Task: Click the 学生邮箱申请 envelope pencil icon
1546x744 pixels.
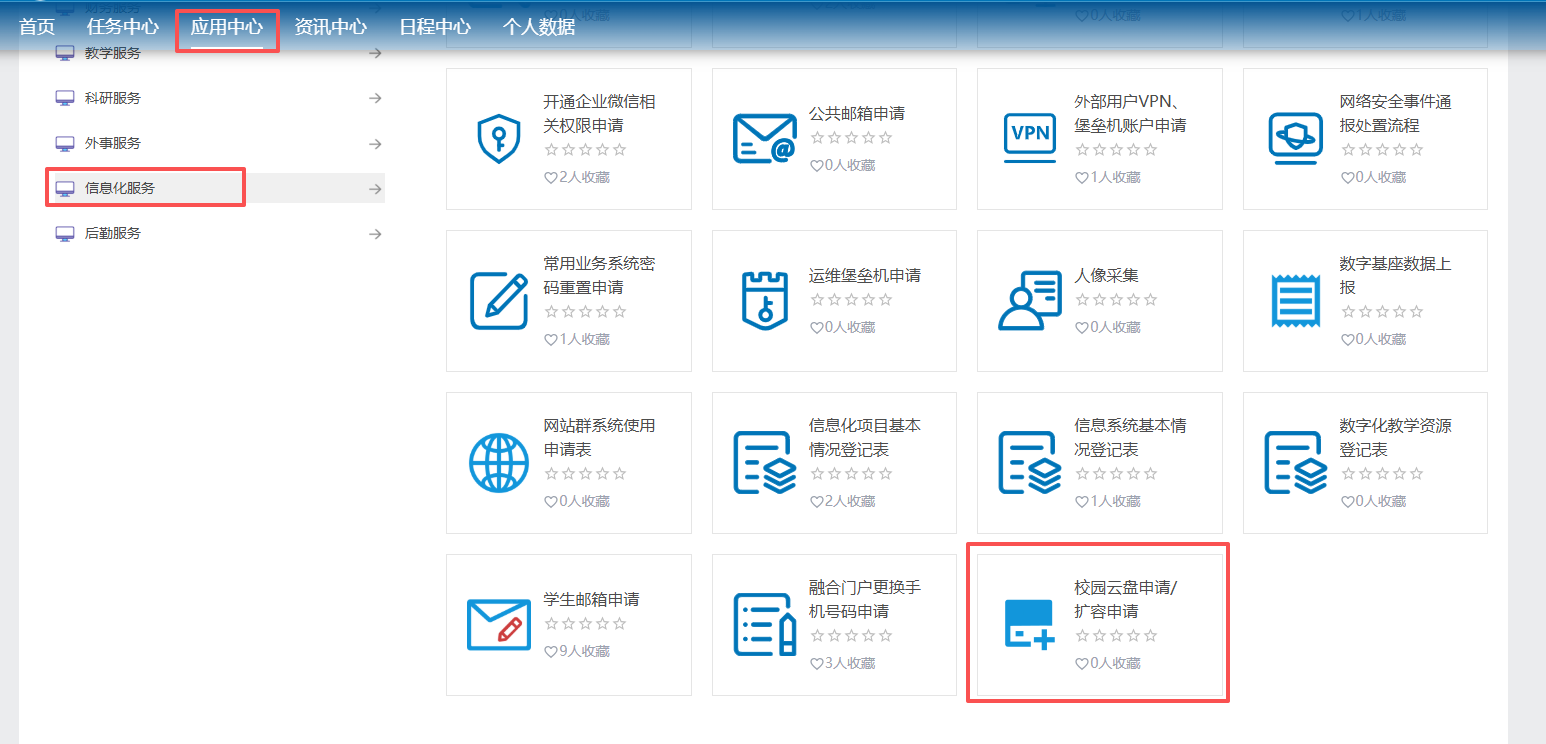Action: click(498, 624)
